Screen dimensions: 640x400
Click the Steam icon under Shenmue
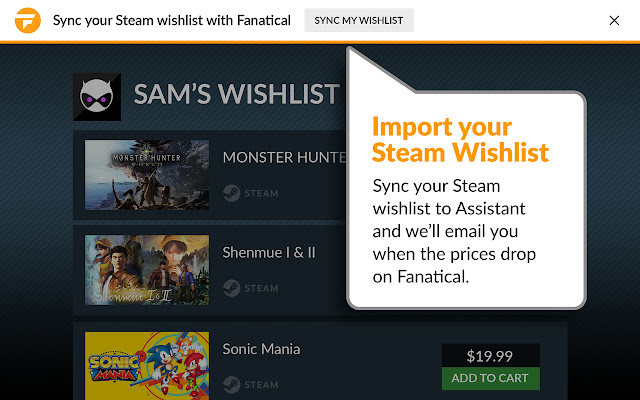232,288
